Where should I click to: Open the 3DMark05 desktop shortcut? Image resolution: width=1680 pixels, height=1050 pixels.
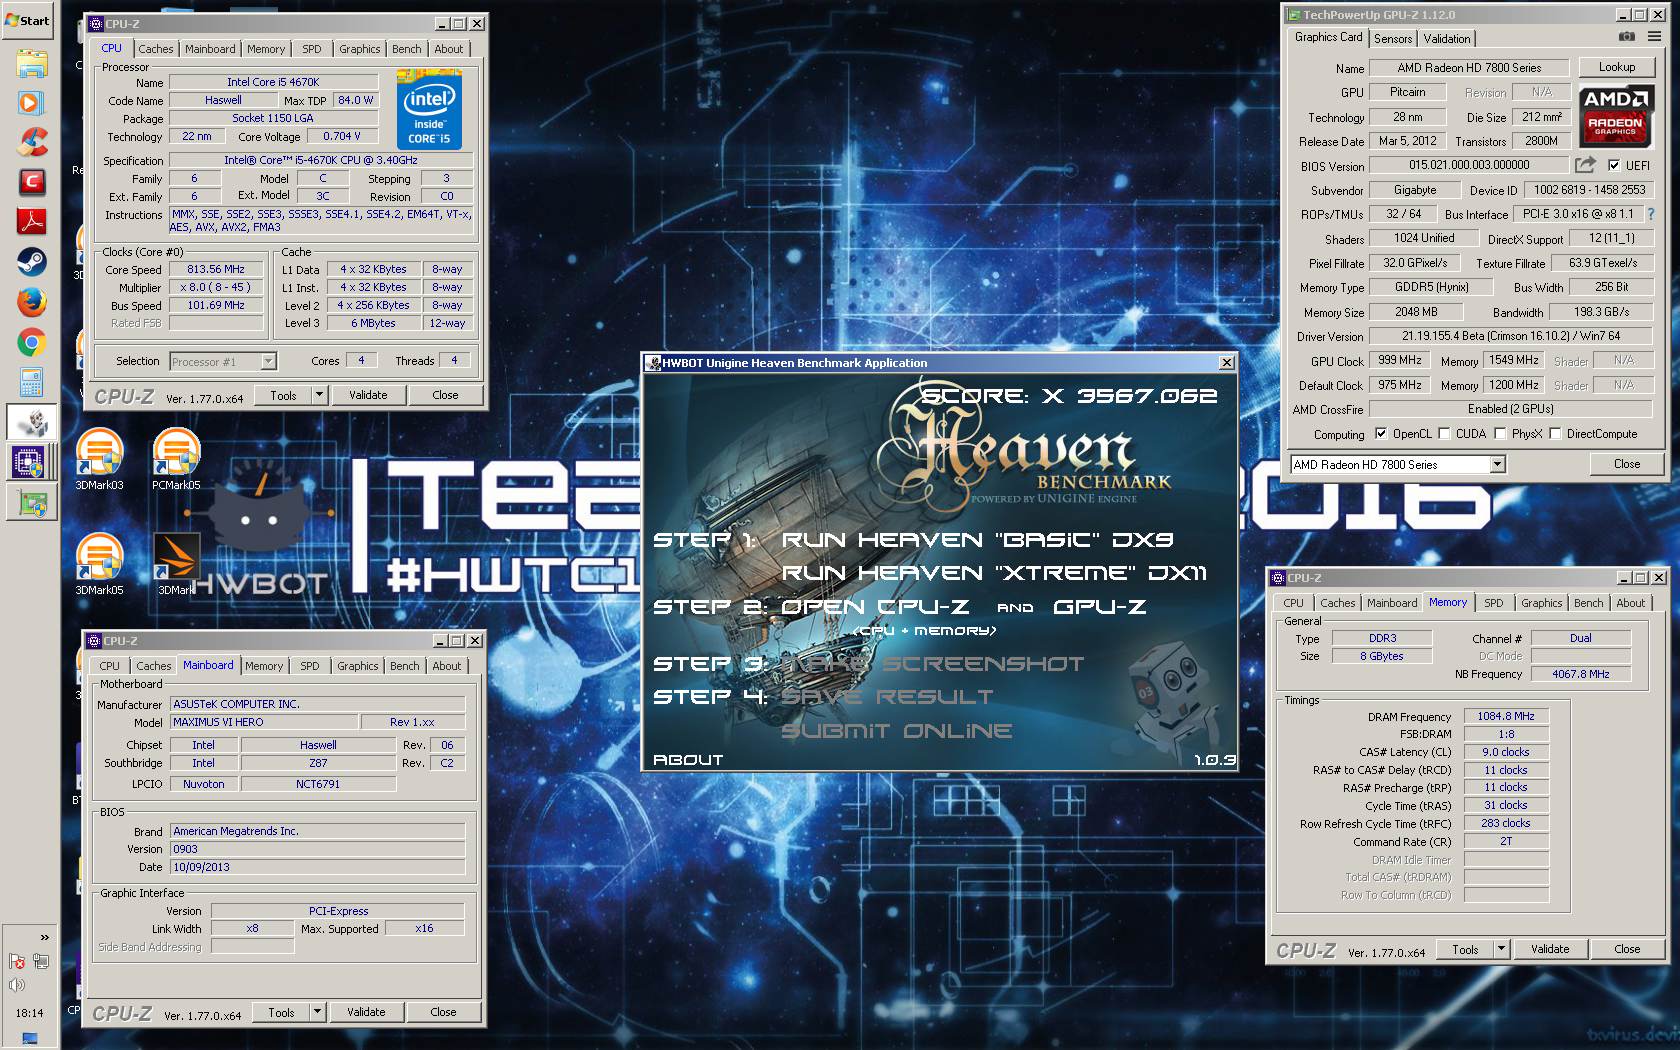99,565
